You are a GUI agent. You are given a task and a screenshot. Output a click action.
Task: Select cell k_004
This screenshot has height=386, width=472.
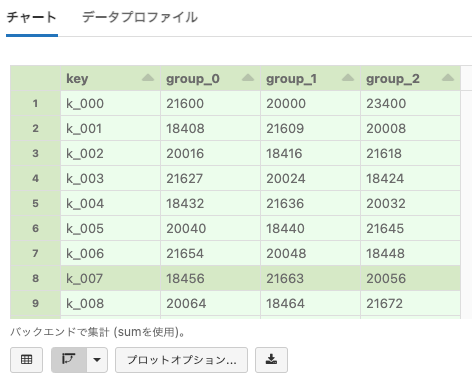[x=110, y=203]
